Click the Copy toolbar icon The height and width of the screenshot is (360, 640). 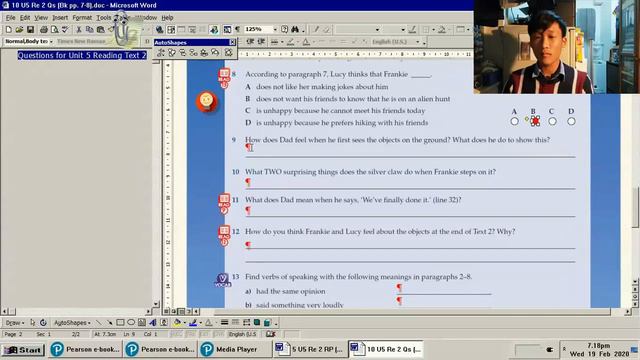[x=89, y=30]
